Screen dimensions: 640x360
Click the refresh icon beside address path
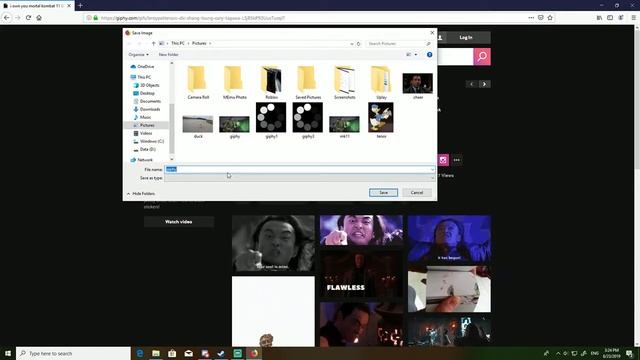point(359,44)
